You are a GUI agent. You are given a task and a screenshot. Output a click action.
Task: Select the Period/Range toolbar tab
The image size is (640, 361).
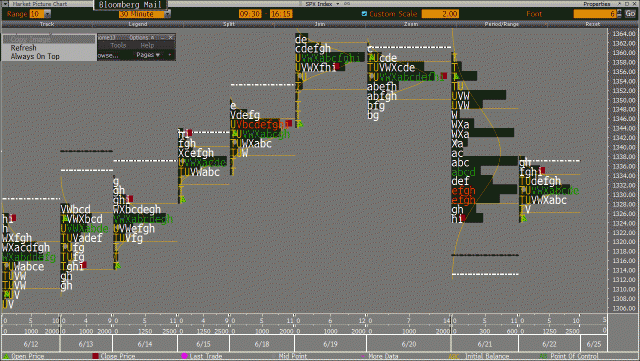[502, 24]
